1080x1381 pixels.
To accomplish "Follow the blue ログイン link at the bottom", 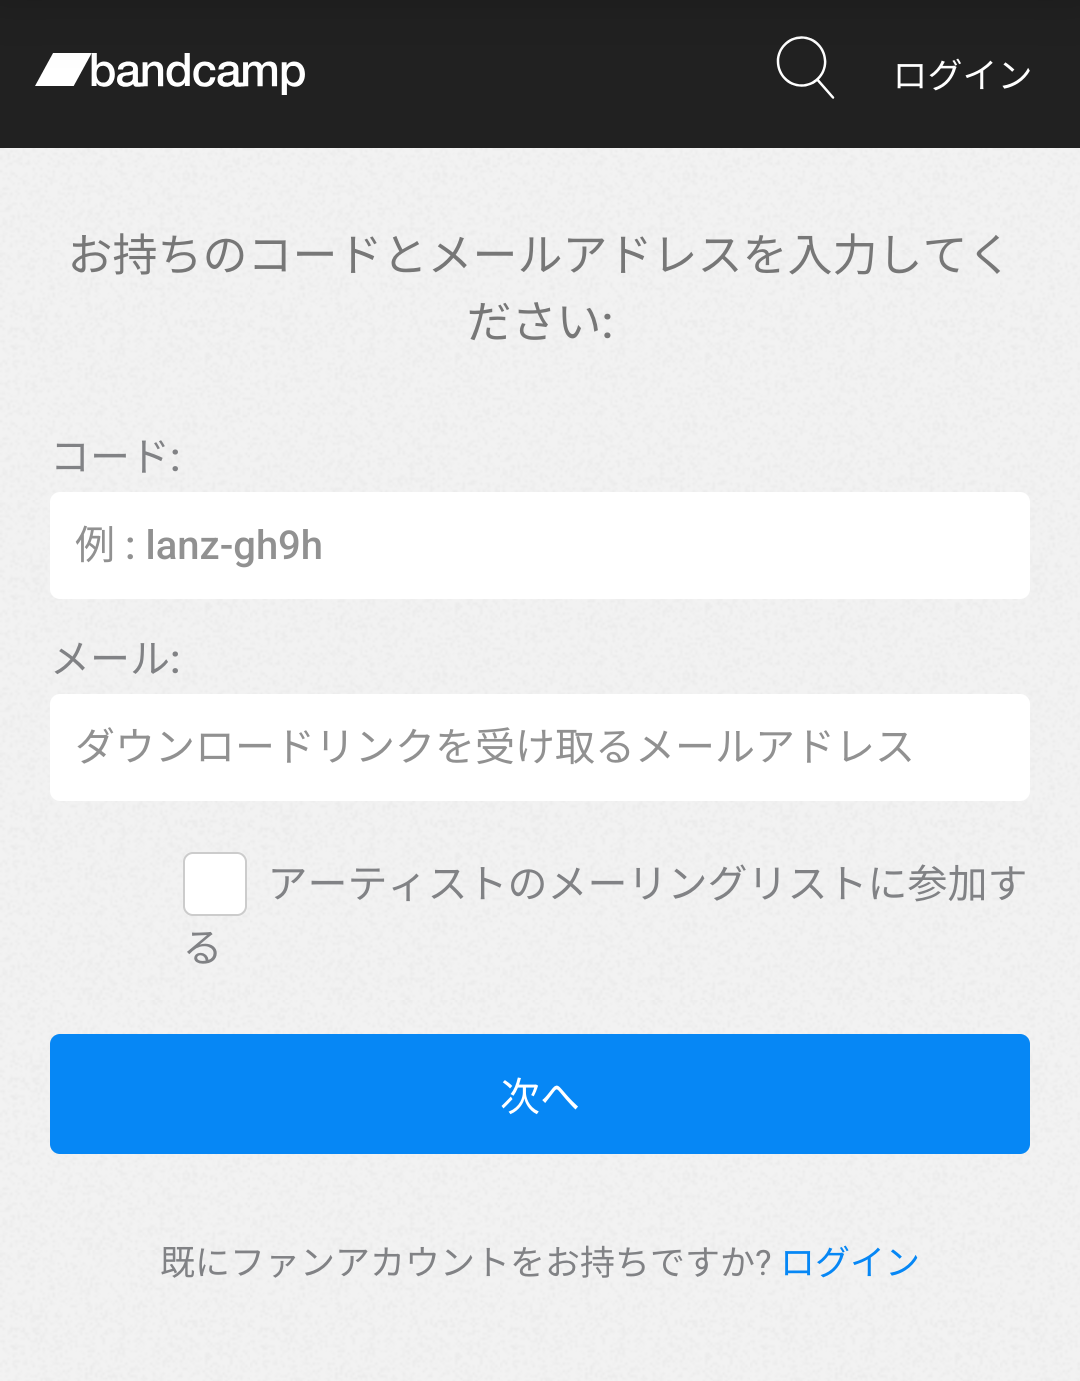I will [850, 1262].
